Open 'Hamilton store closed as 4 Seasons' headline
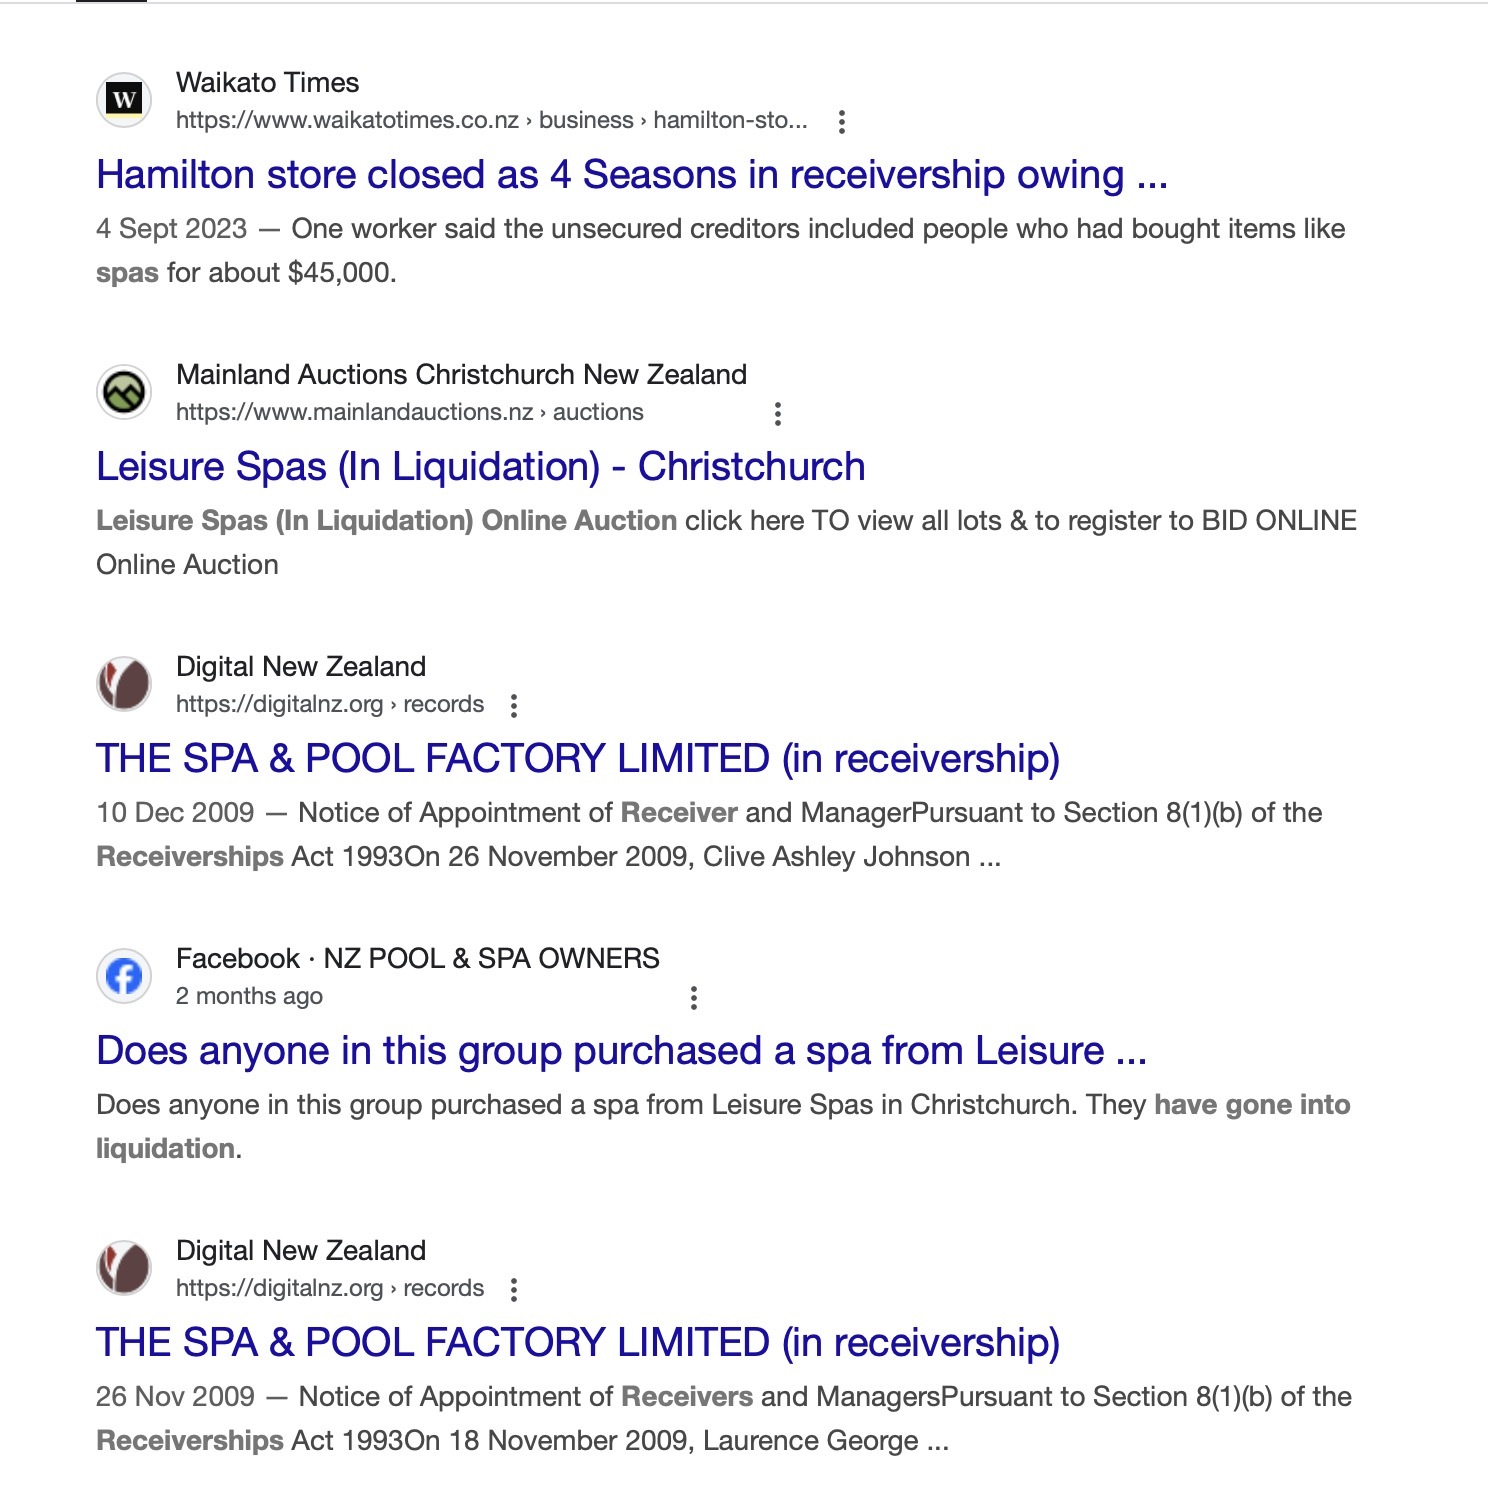The image size is (1488, 1494). pos(632,175)
